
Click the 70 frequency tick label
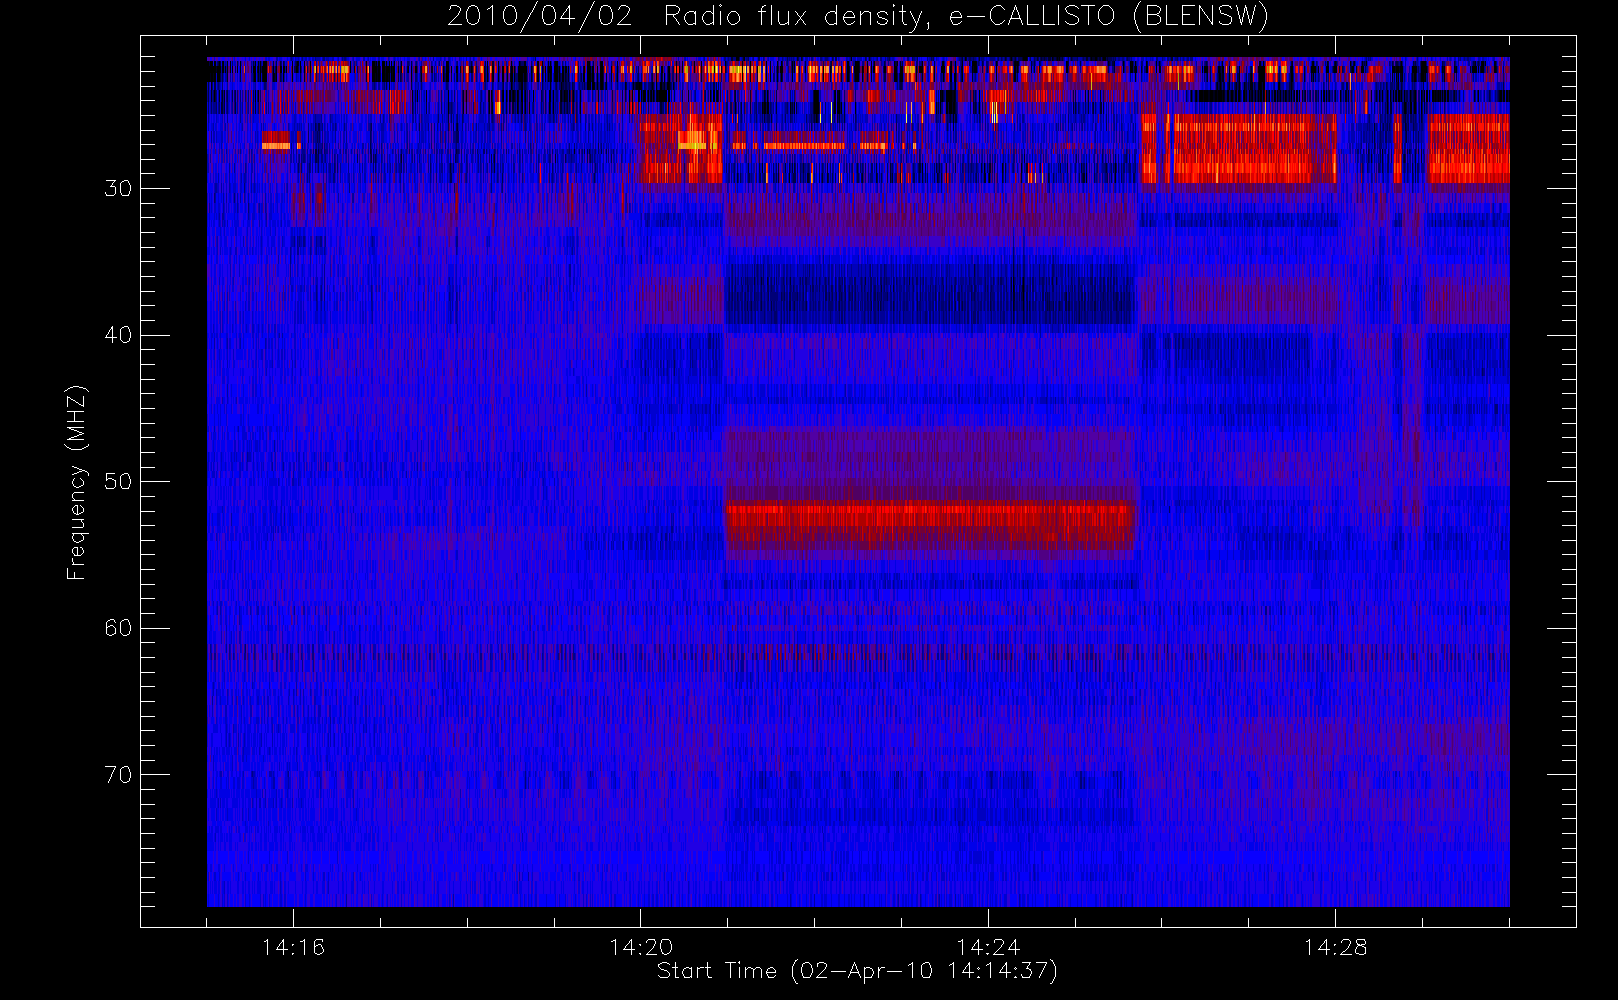pos(118,774)
